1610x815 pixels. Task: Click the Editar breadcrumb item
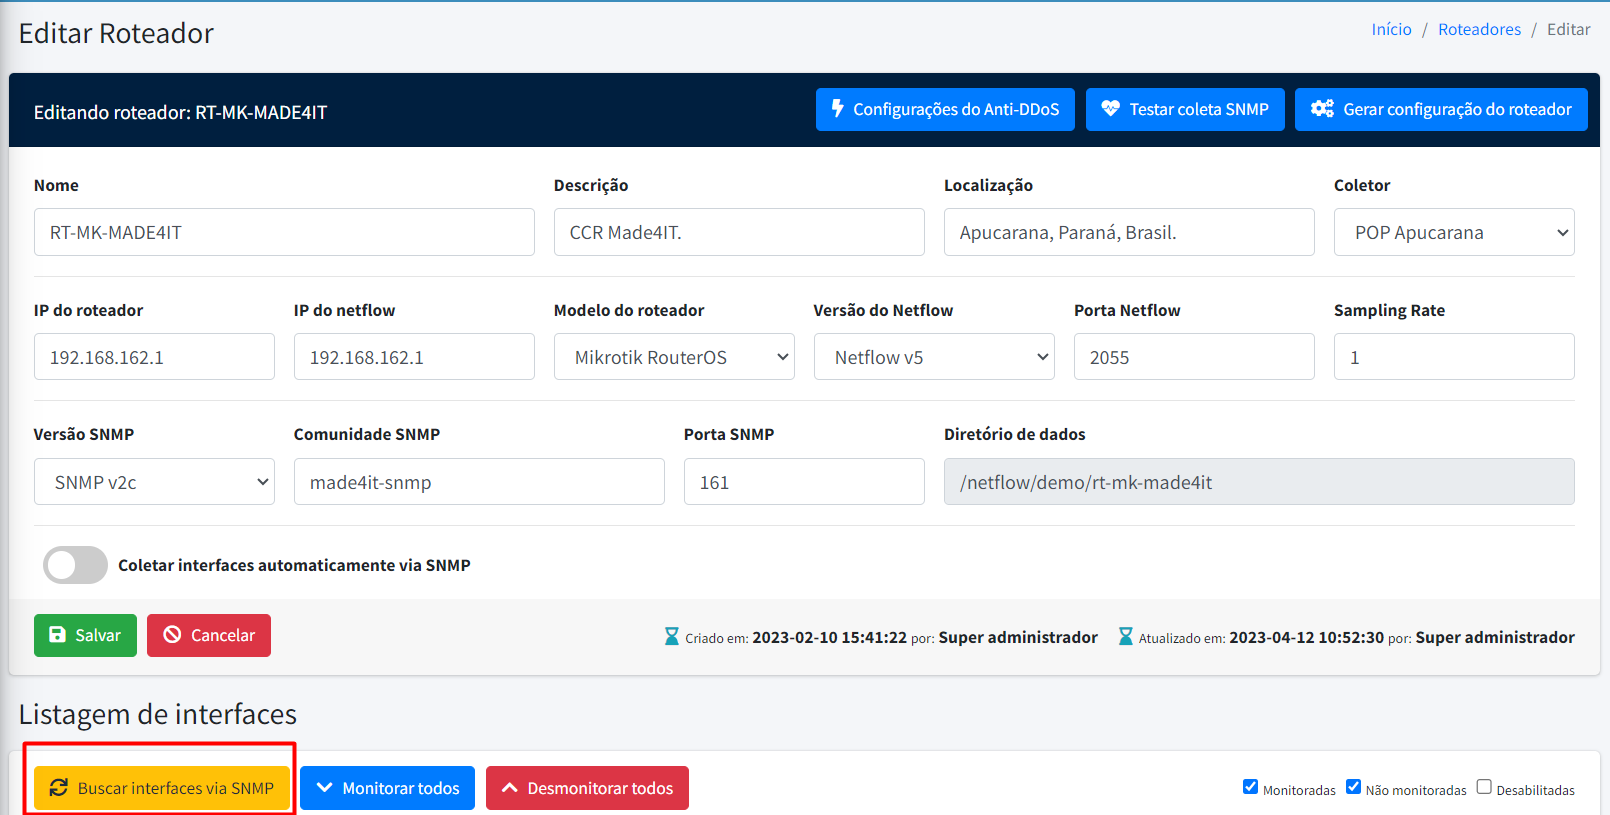[x=1568, y=29]
